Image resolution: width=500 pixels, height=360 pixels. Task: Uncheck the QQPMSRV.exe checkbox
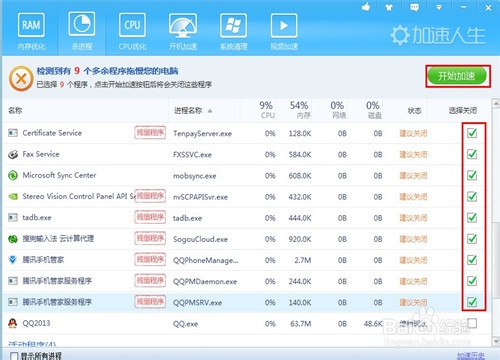472,302
